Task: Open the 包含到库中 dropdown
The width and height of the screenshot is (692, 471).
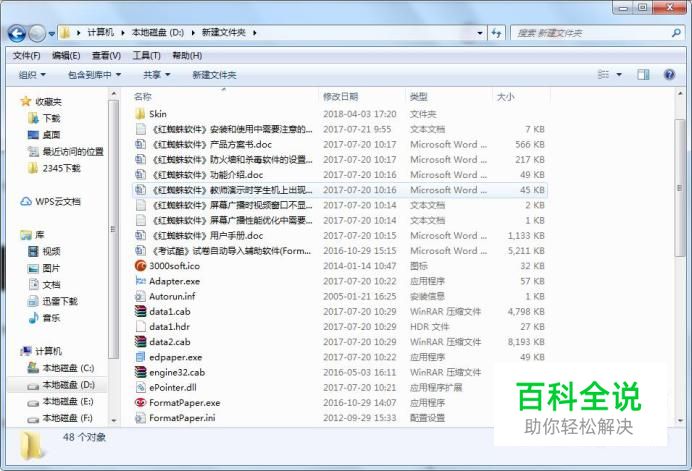Action: pos(94,75)
